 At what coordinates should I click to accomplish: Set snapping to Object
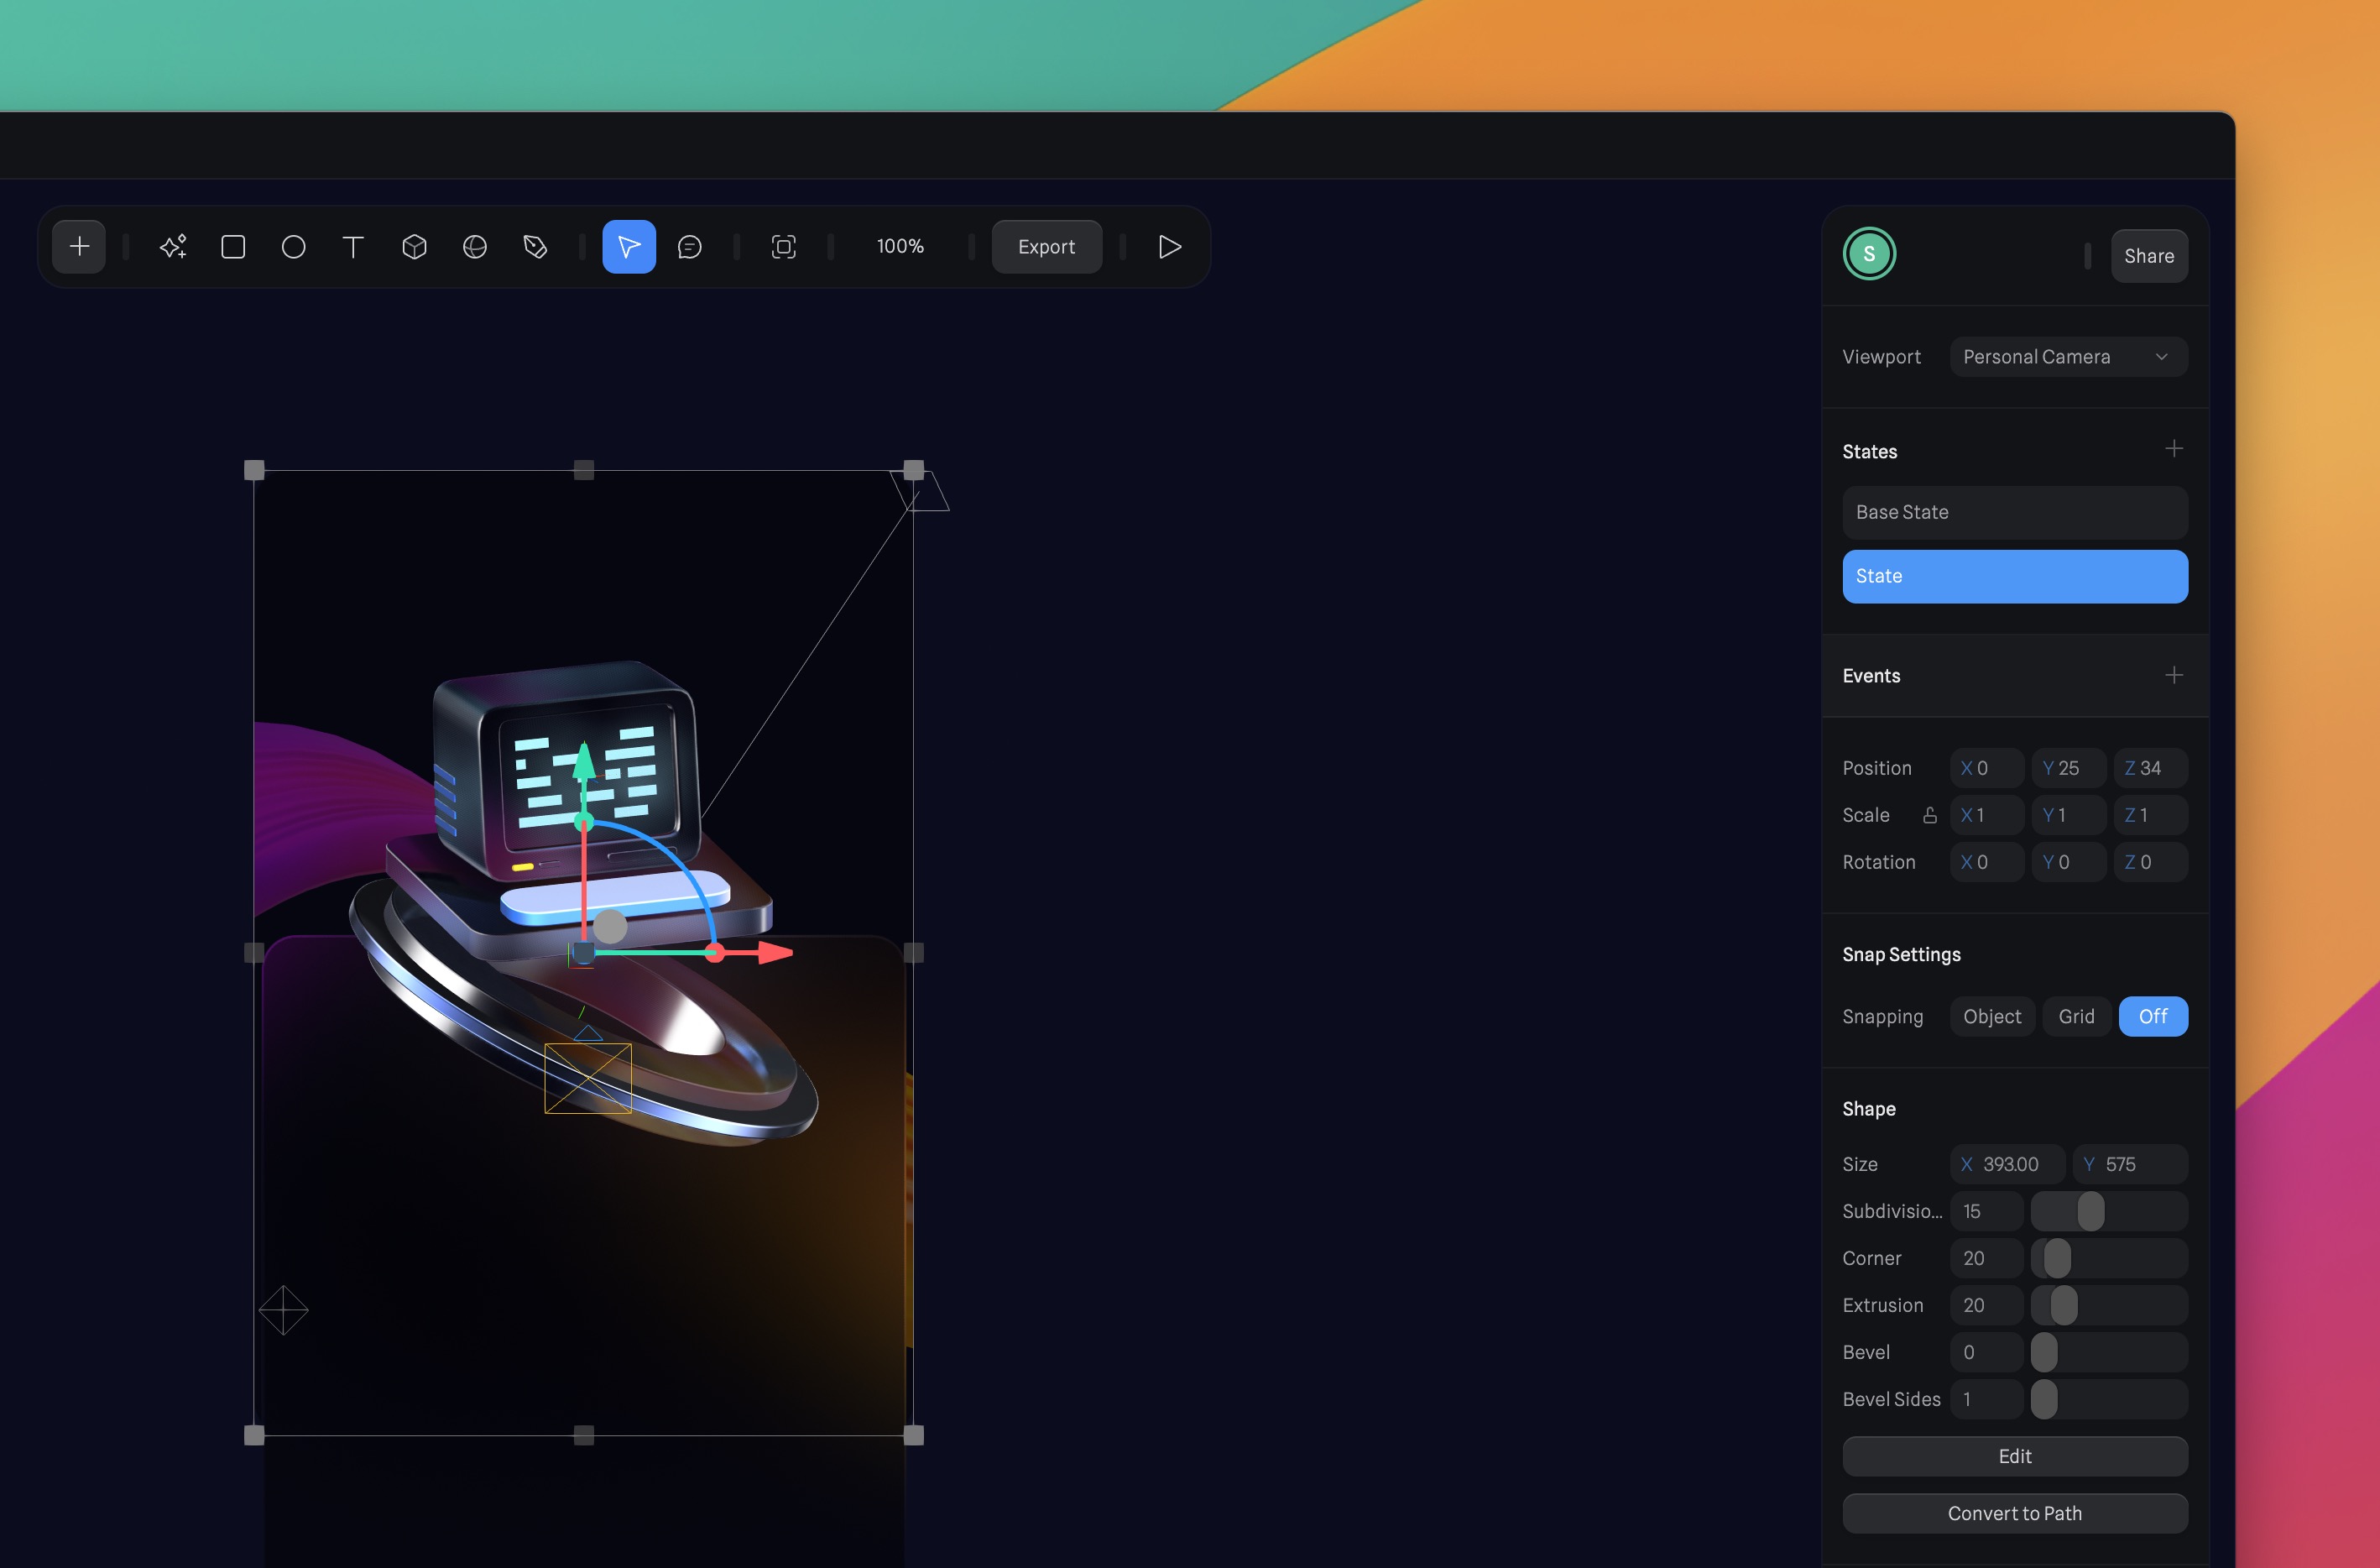1991,1016
